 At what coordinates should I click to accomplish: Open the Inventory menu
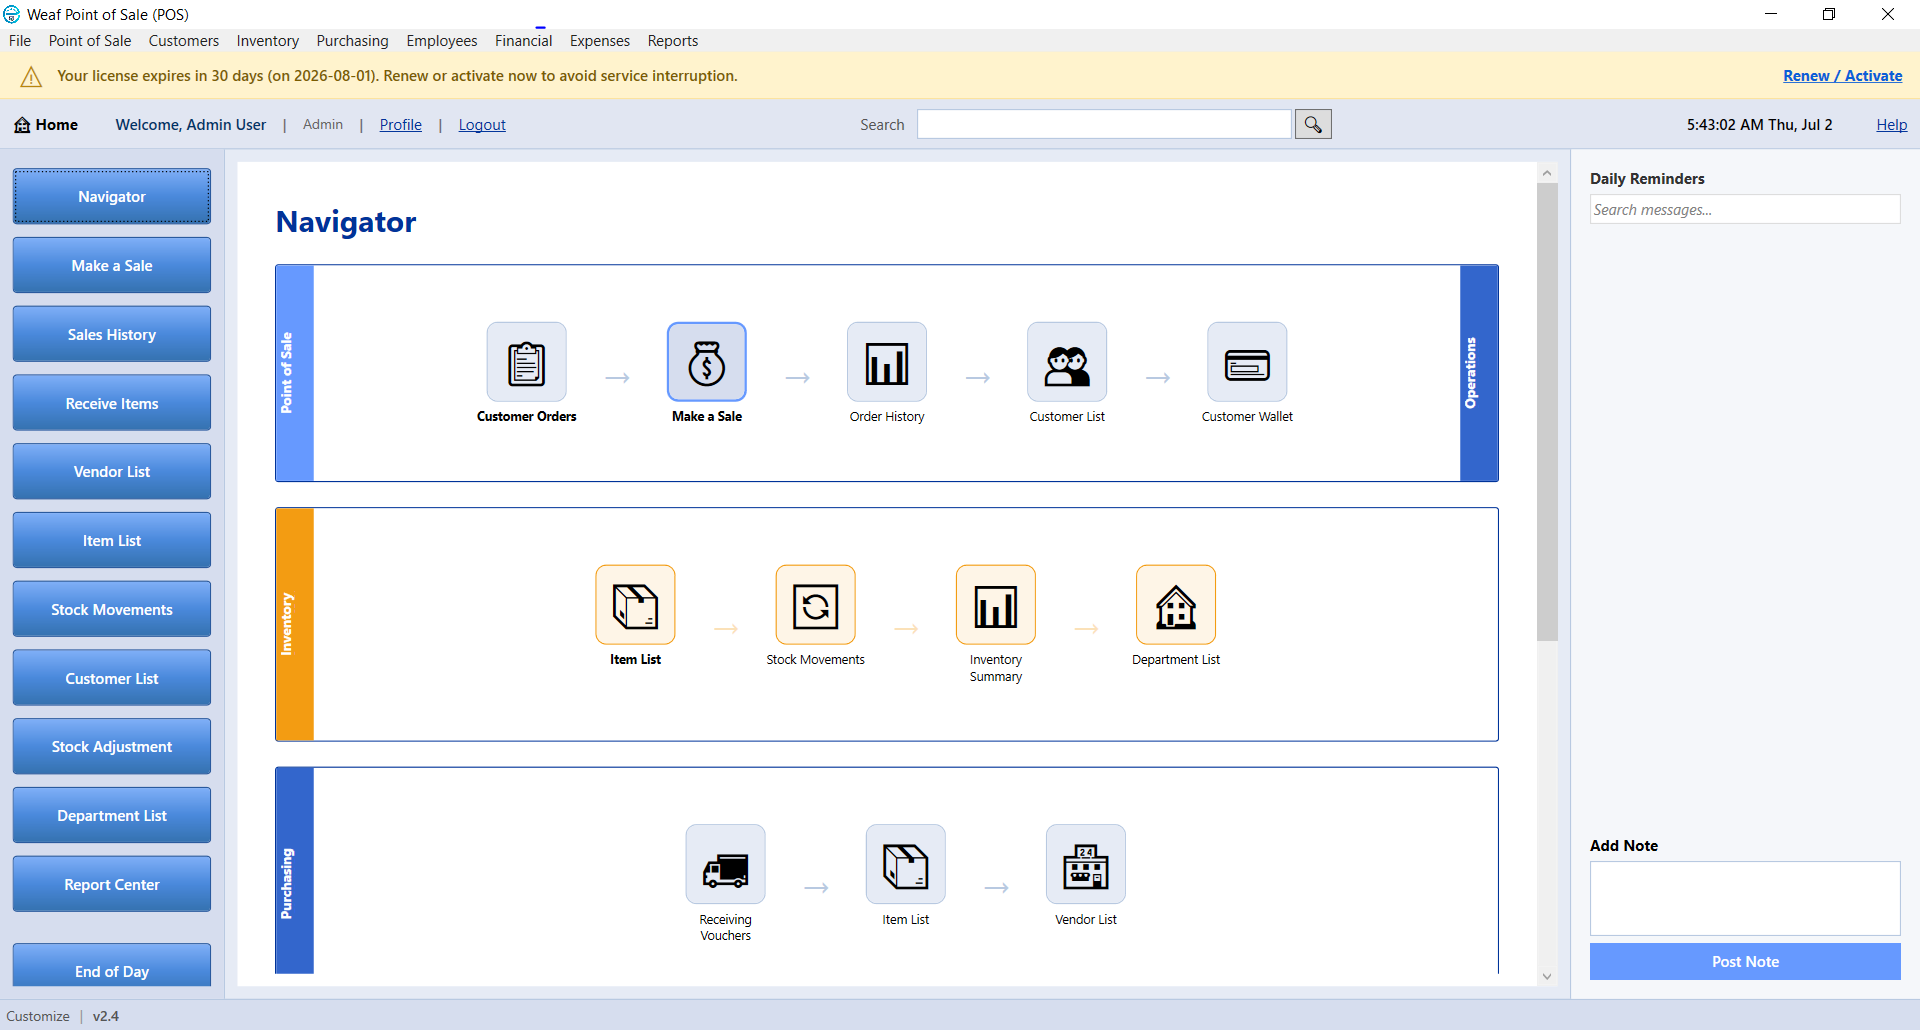[267, 41]
